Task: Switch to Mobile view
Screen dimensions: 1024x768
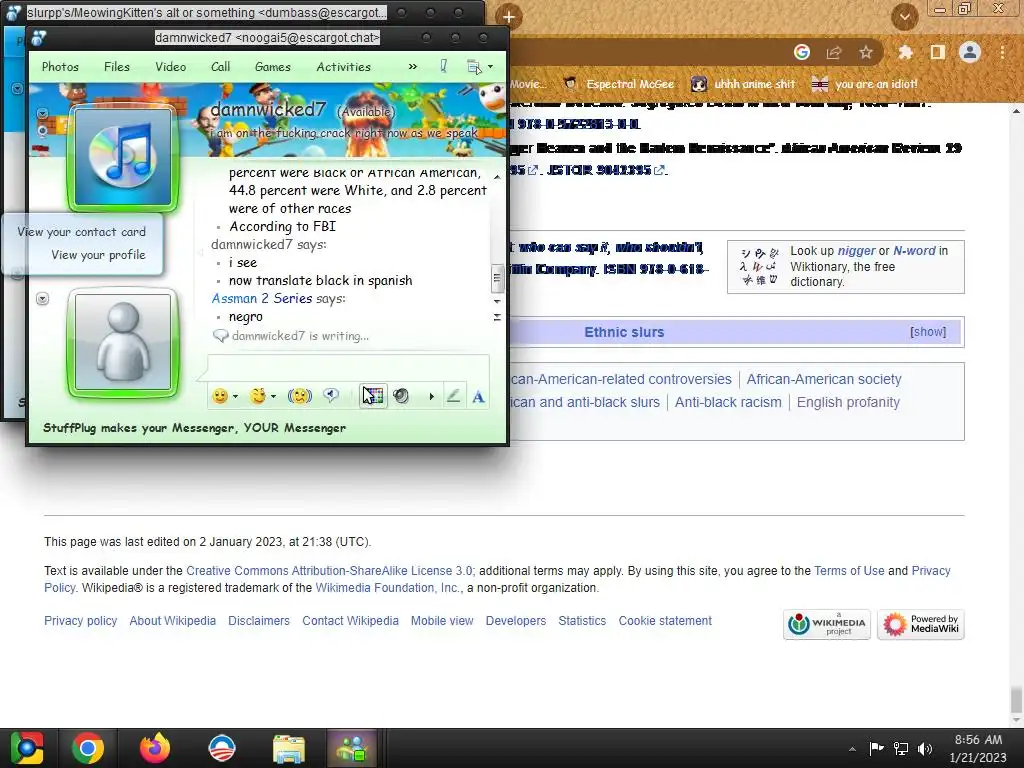Action: [x=442, y=621]
